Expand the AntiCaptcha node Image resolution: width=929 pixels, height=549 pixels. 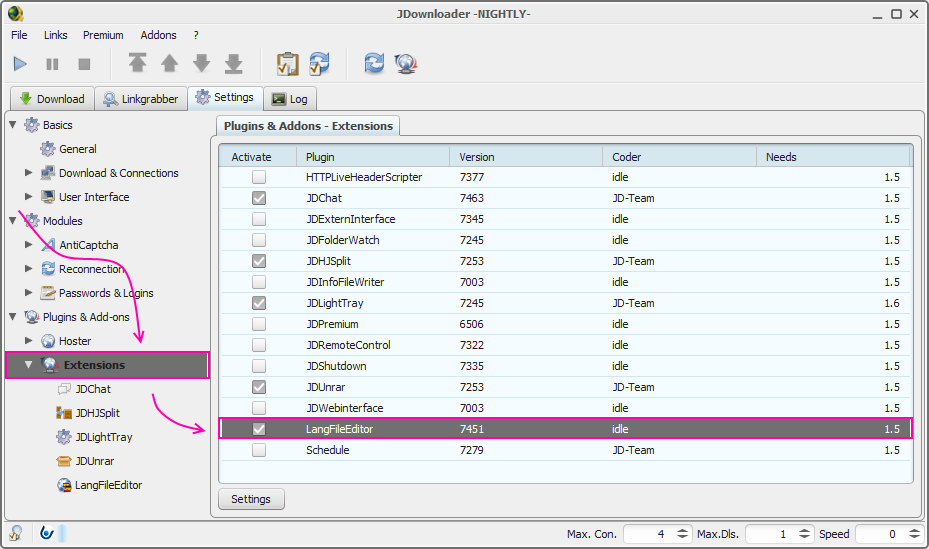click(x=28, y=244)
